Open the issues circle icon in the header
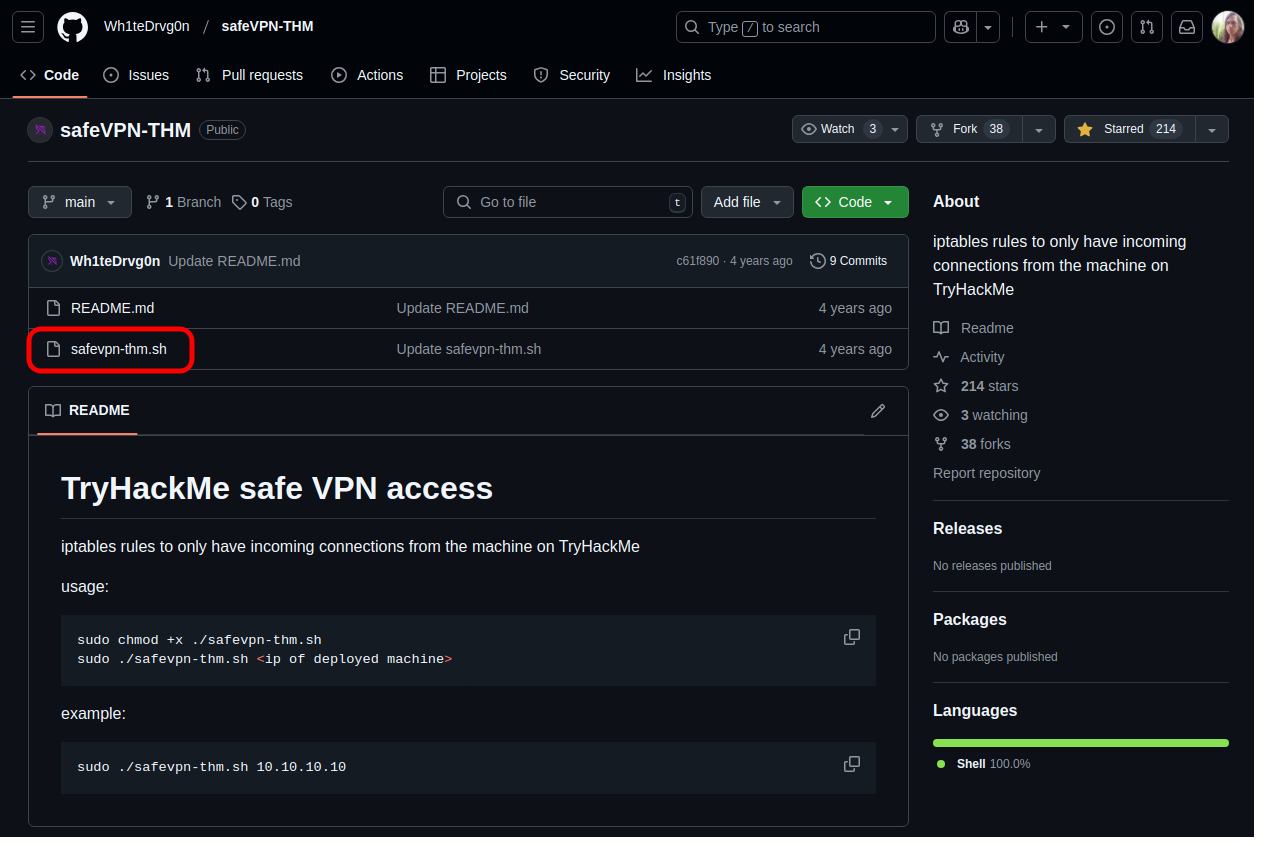 [1107, 27]
